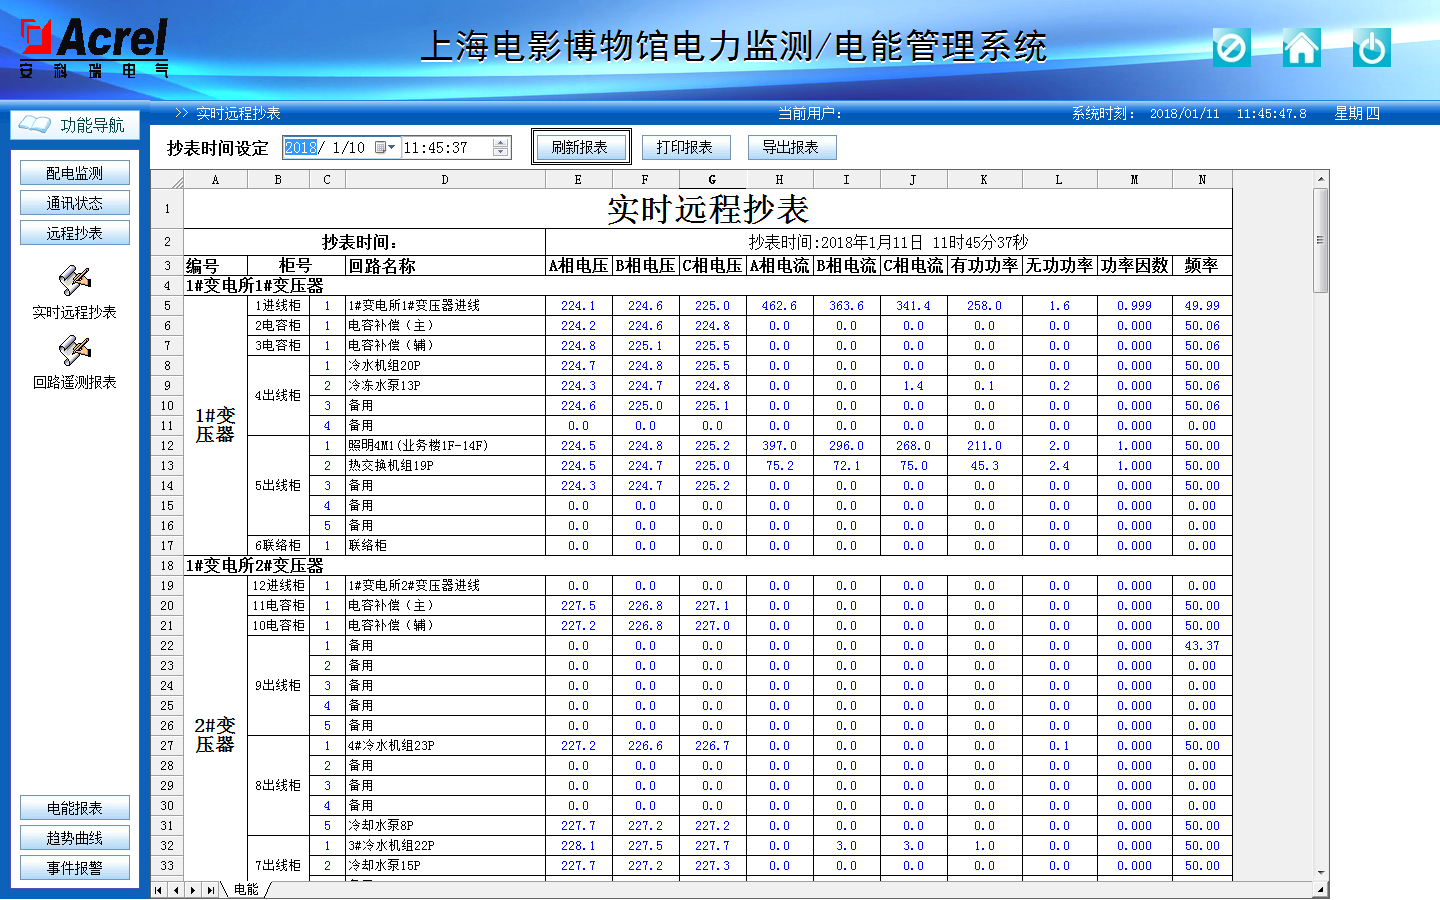Image resolution: width=1440 pixels, height=900 pixels.
Task: Open 实时远程抄表 icon in sidebar
Action: [x=74, y=280]
